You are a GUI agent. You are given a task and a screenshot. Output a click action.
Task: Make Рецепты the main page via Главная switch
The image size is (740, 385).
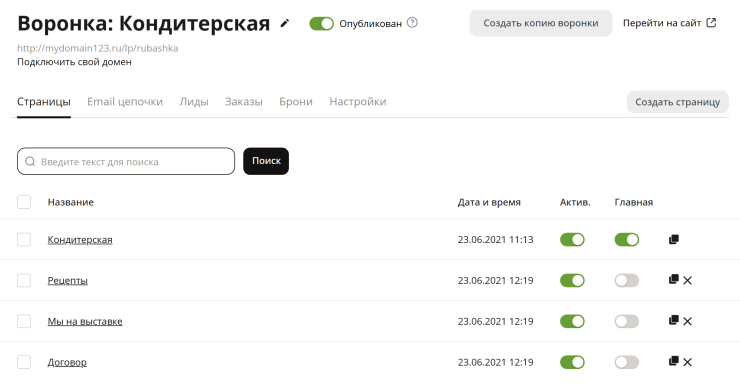coord(627,280)
